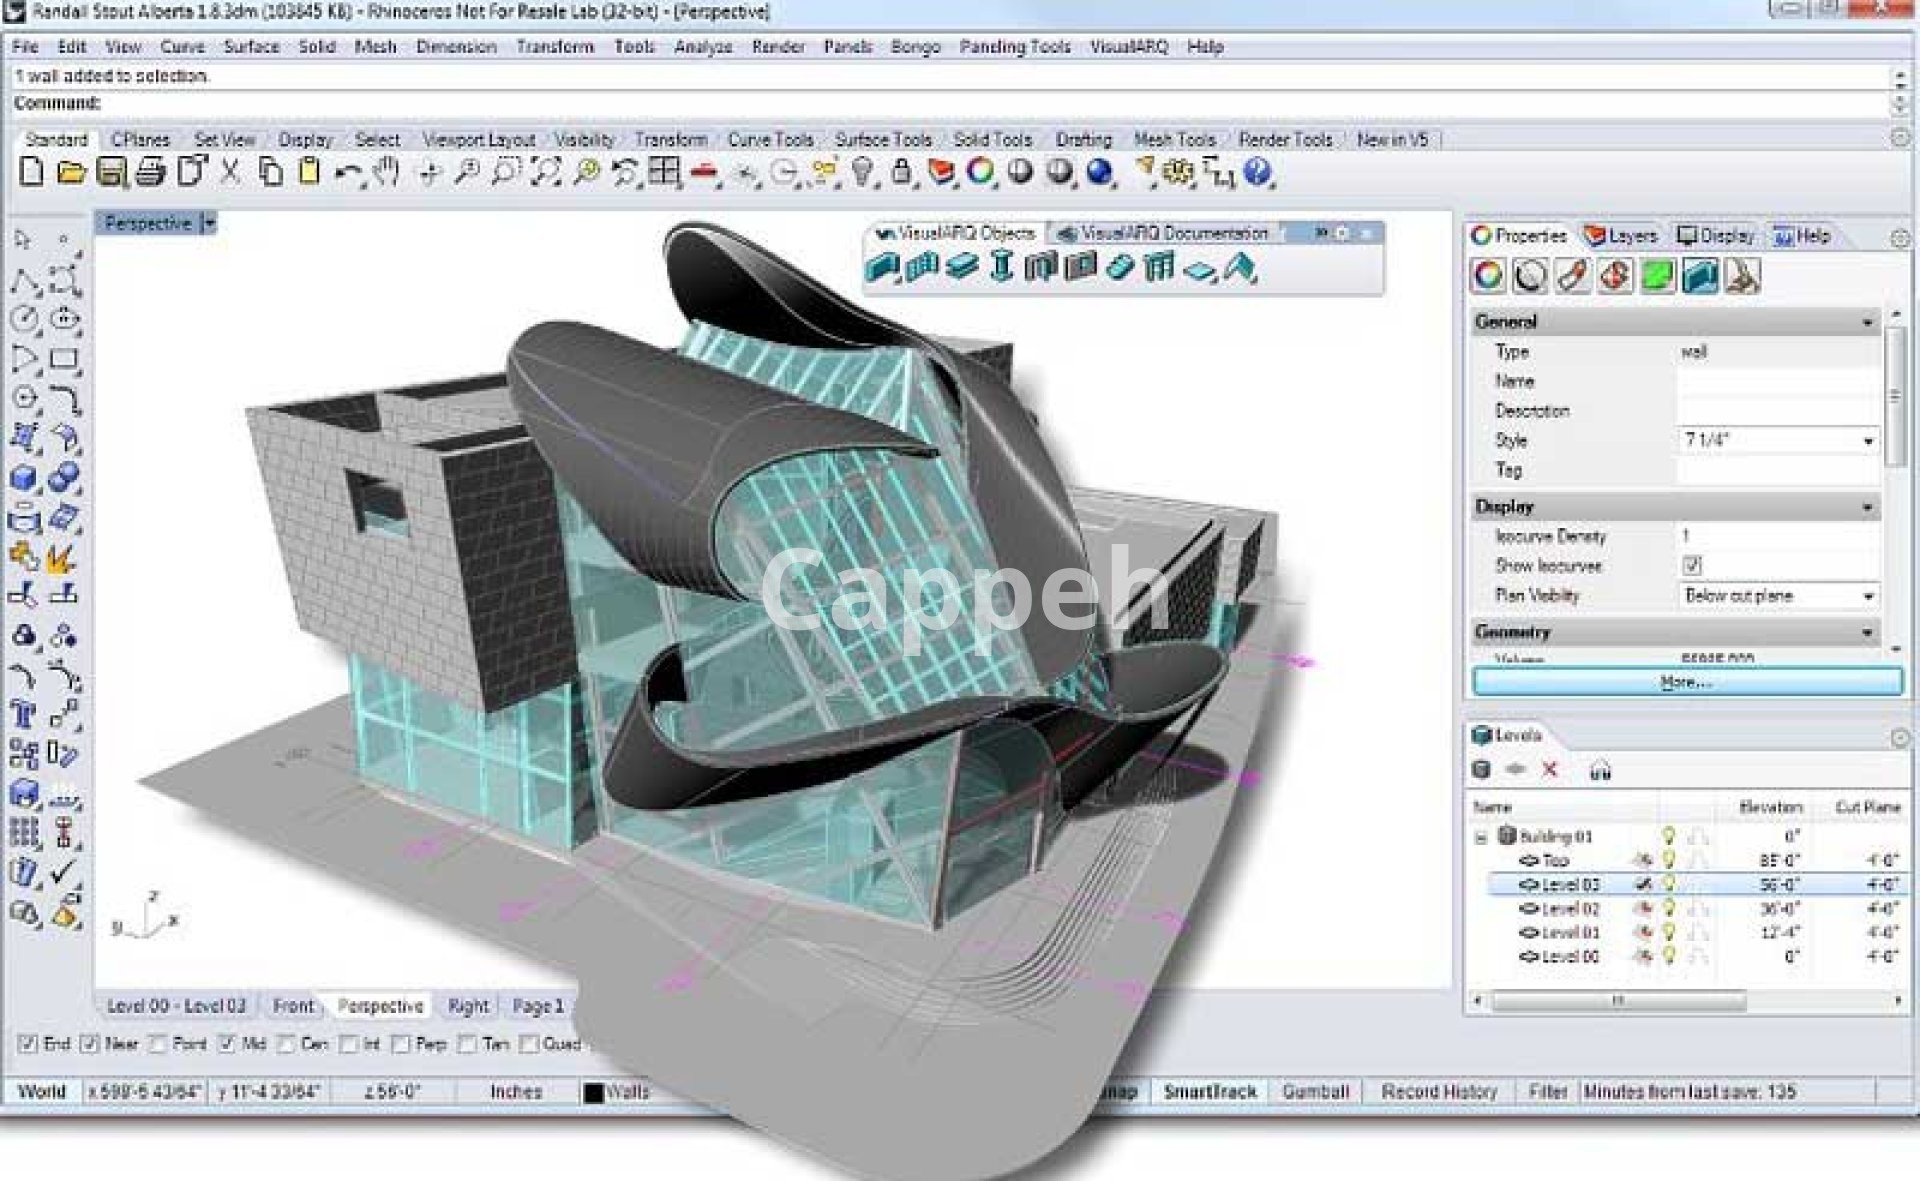This screenshot has height=1181, width=1920.
Task: Open the VisualARQ menu
Action: pyautogui.click(x=1129, y=47)
